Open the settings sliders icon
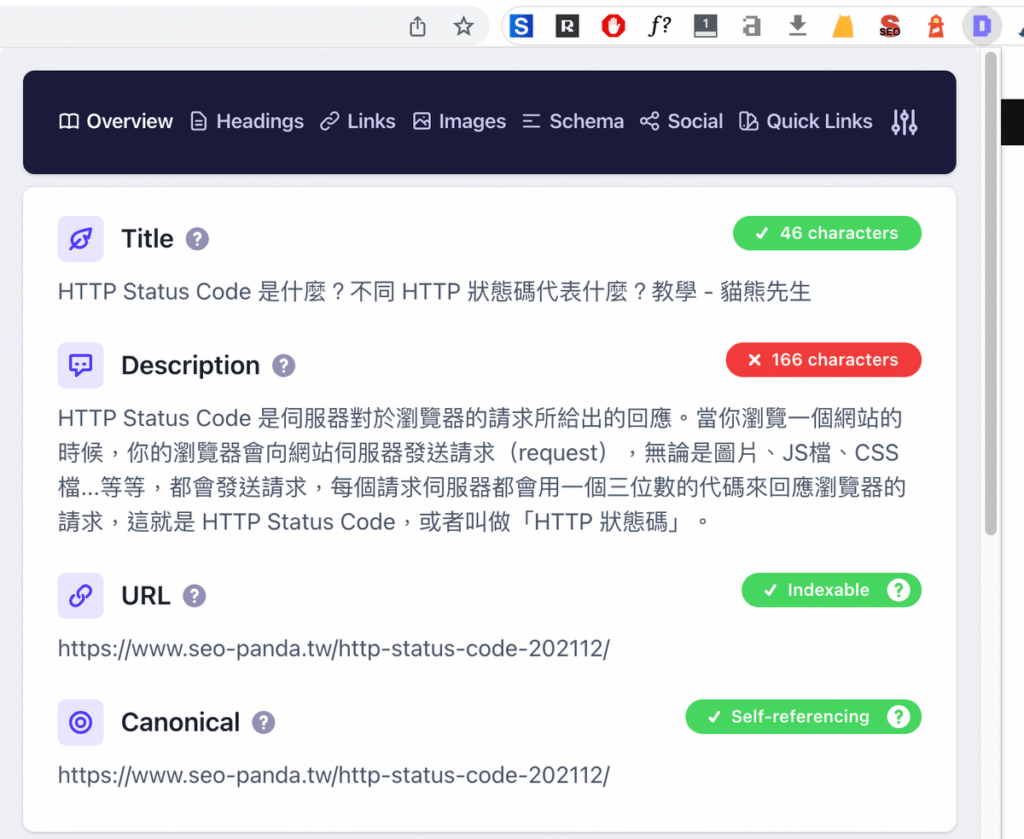The image size is (1024, 839). pyautogui.click(x=904, y=121)
